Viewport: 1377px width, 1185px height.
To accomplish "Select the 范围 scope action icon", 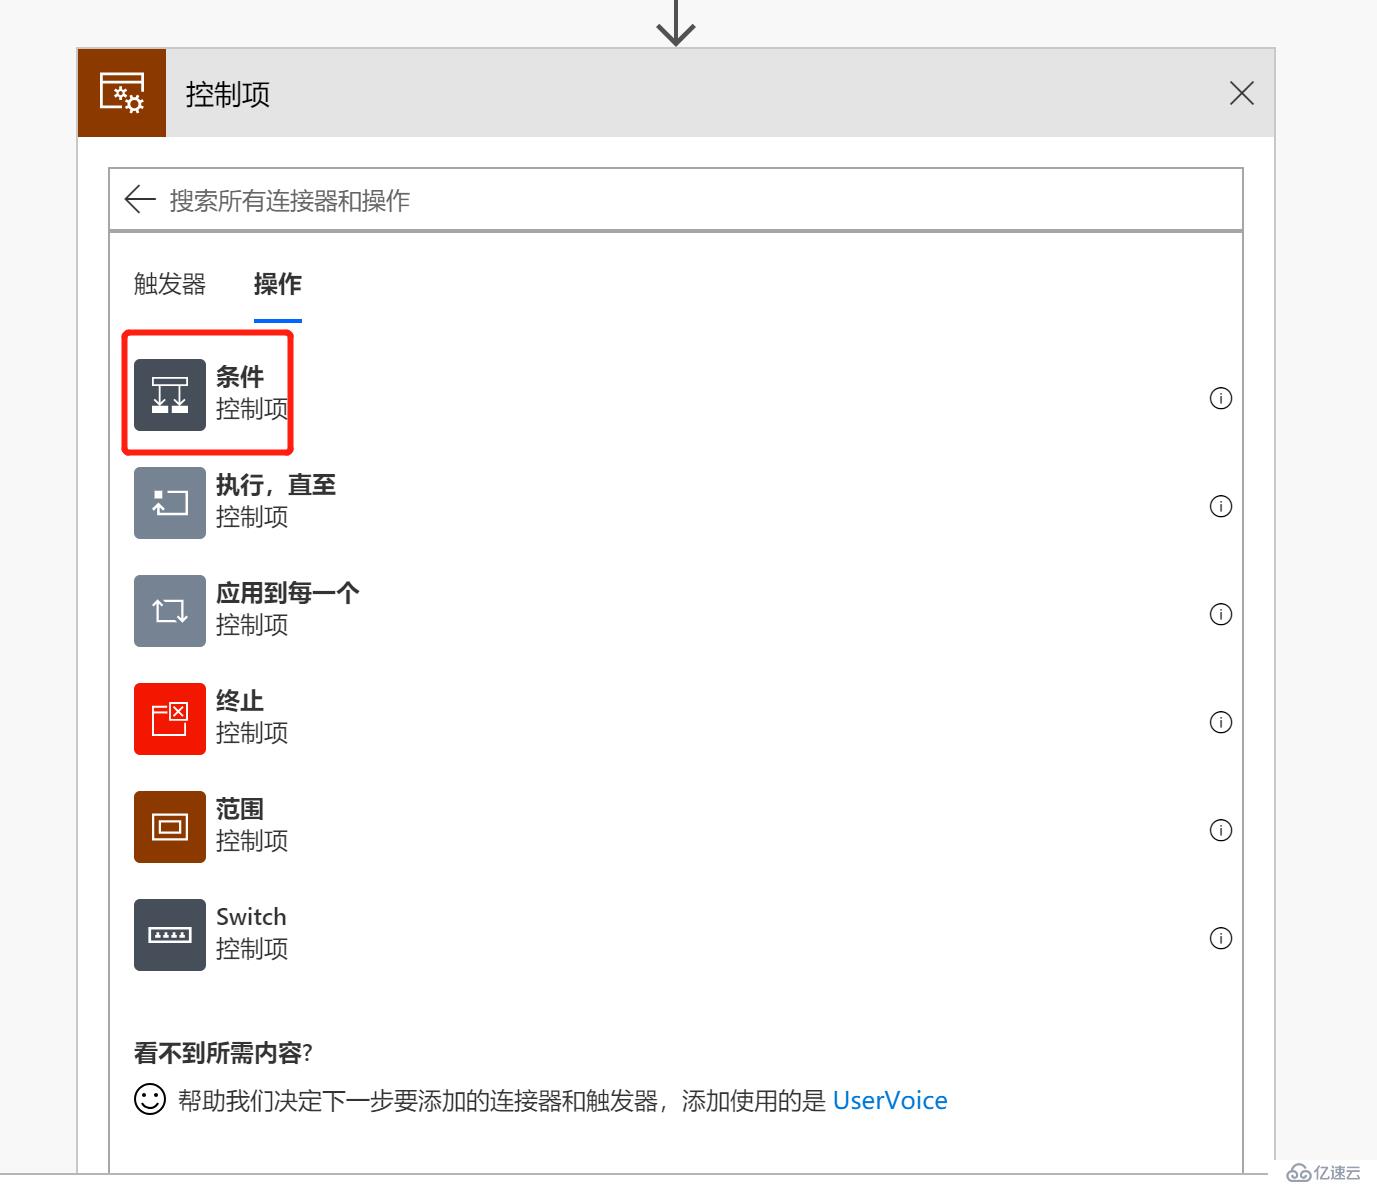I will 170,827.
